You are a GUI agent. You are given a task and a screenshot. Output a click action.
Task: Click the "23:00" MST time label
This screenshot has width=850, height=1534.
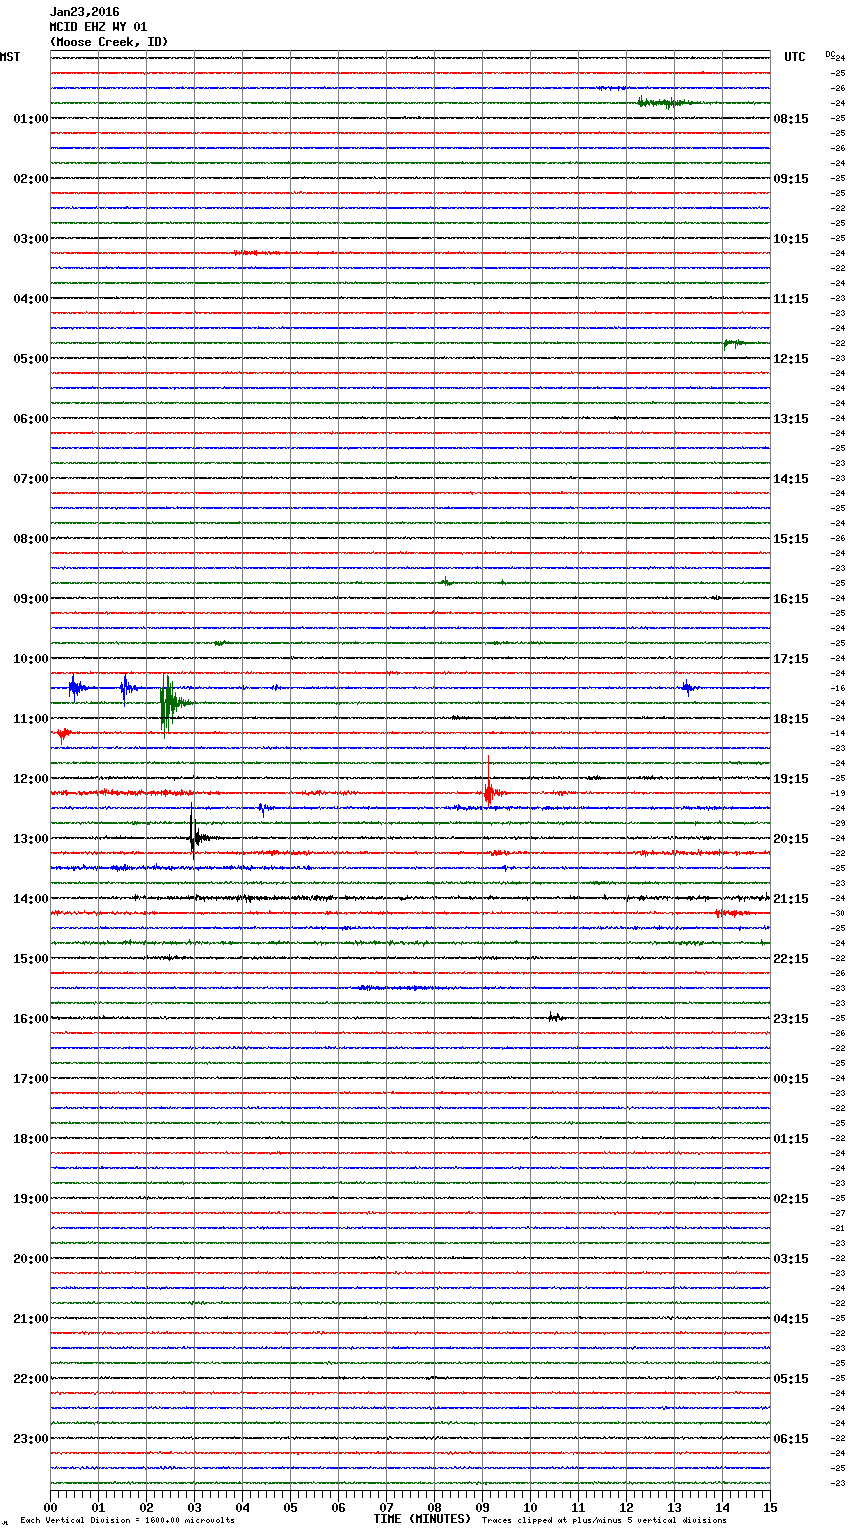click(30, 1439)
